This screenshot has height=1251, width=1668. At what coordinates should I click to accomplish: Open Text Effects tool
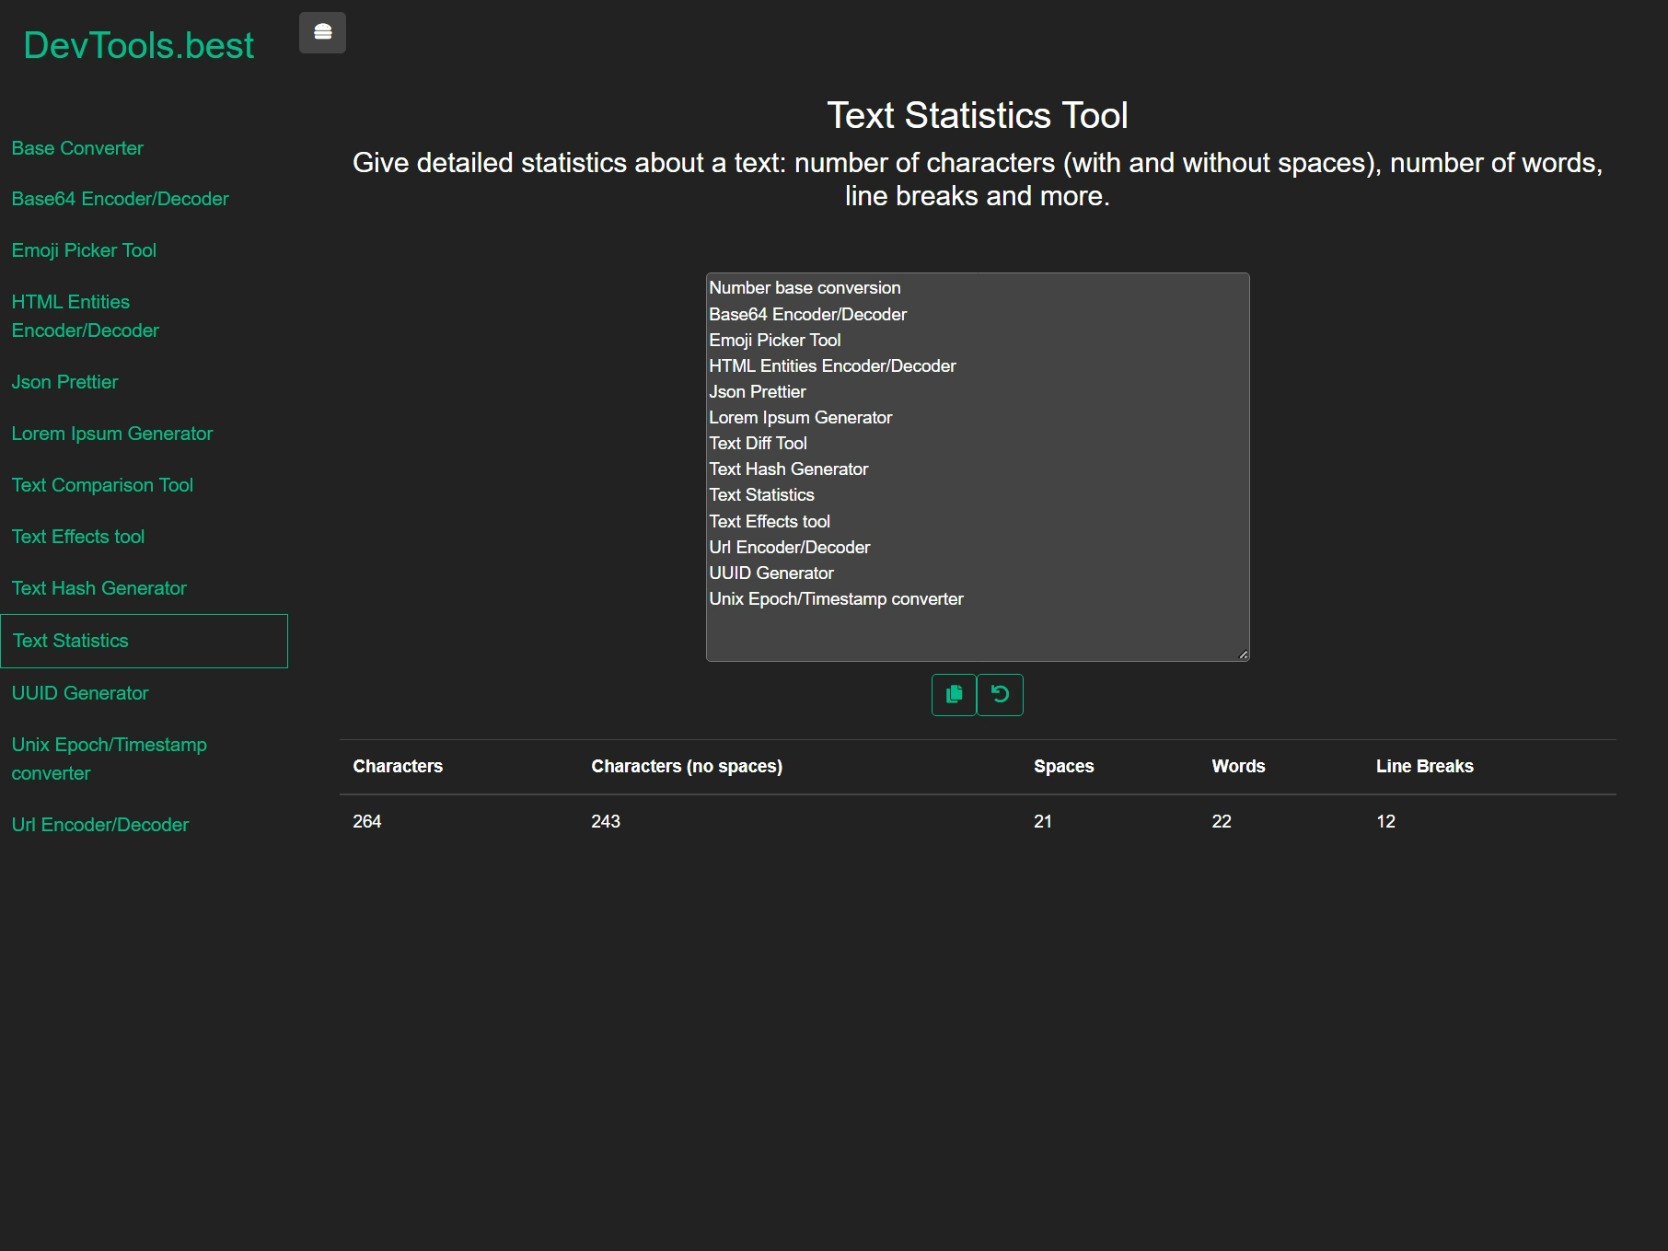click(x=78, y=537)
